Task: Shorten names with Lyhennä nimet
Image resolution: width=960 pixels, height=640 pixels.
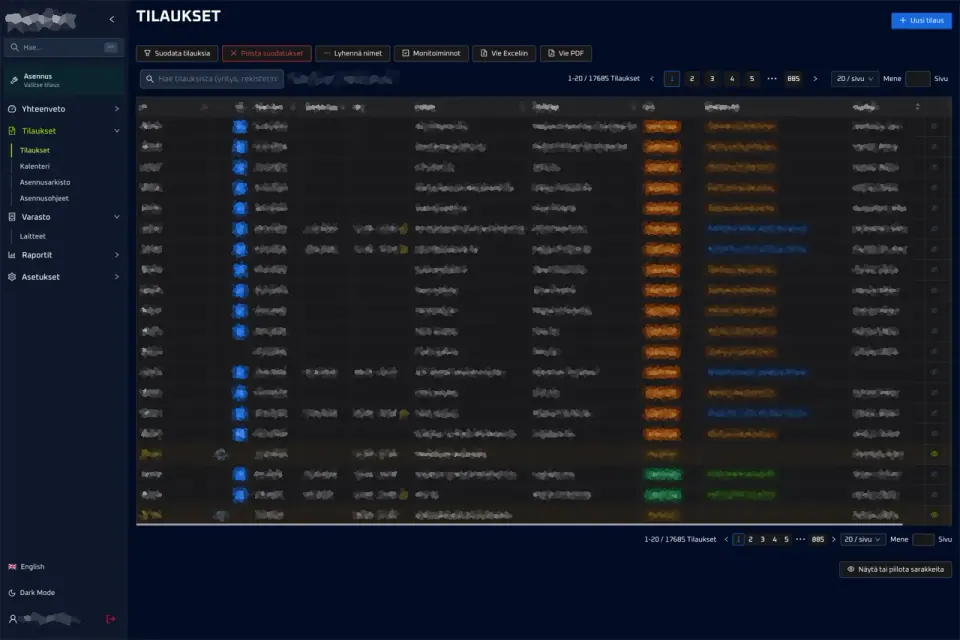Action: [x=353, y=53]
